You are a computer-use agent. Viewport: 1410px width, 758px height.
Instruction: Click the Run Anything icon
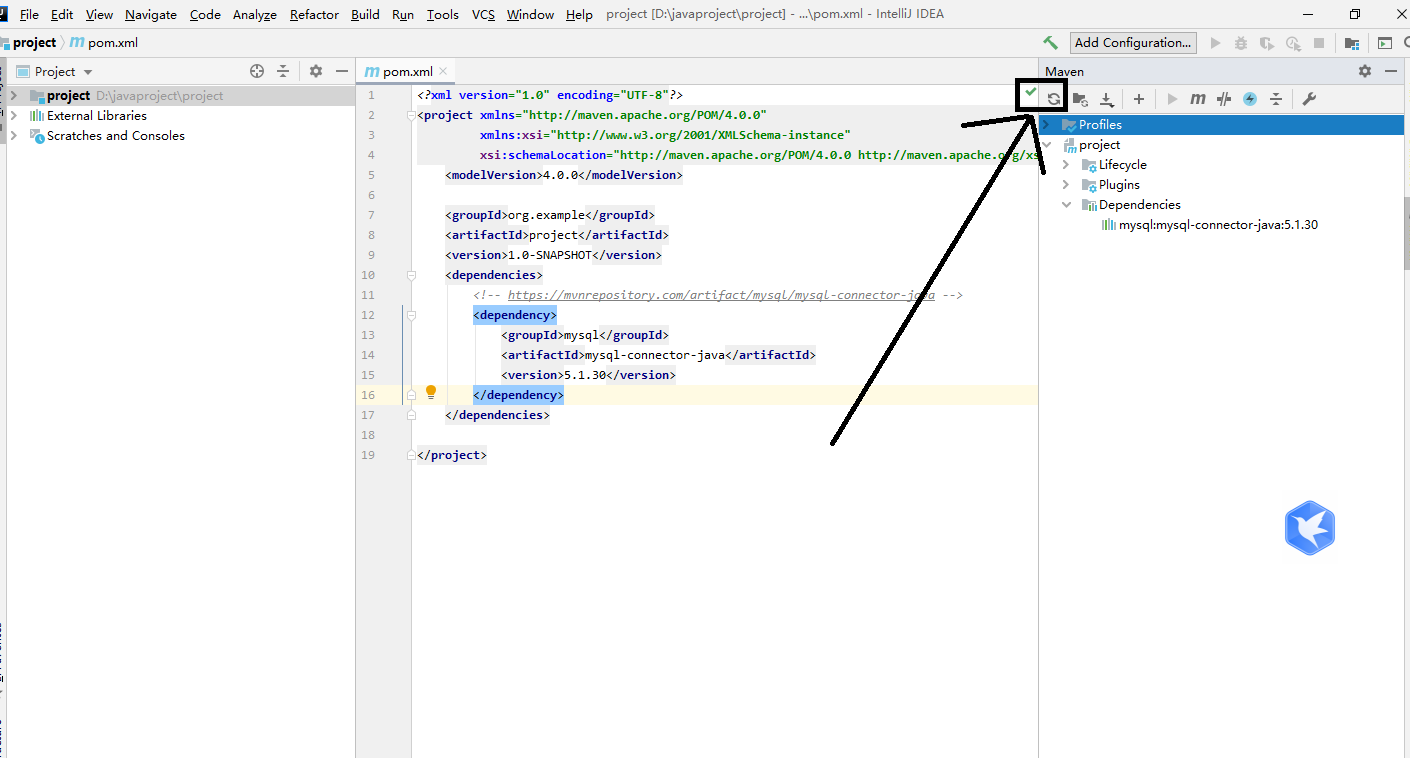pyautogui.click(x=1385, y=43)
